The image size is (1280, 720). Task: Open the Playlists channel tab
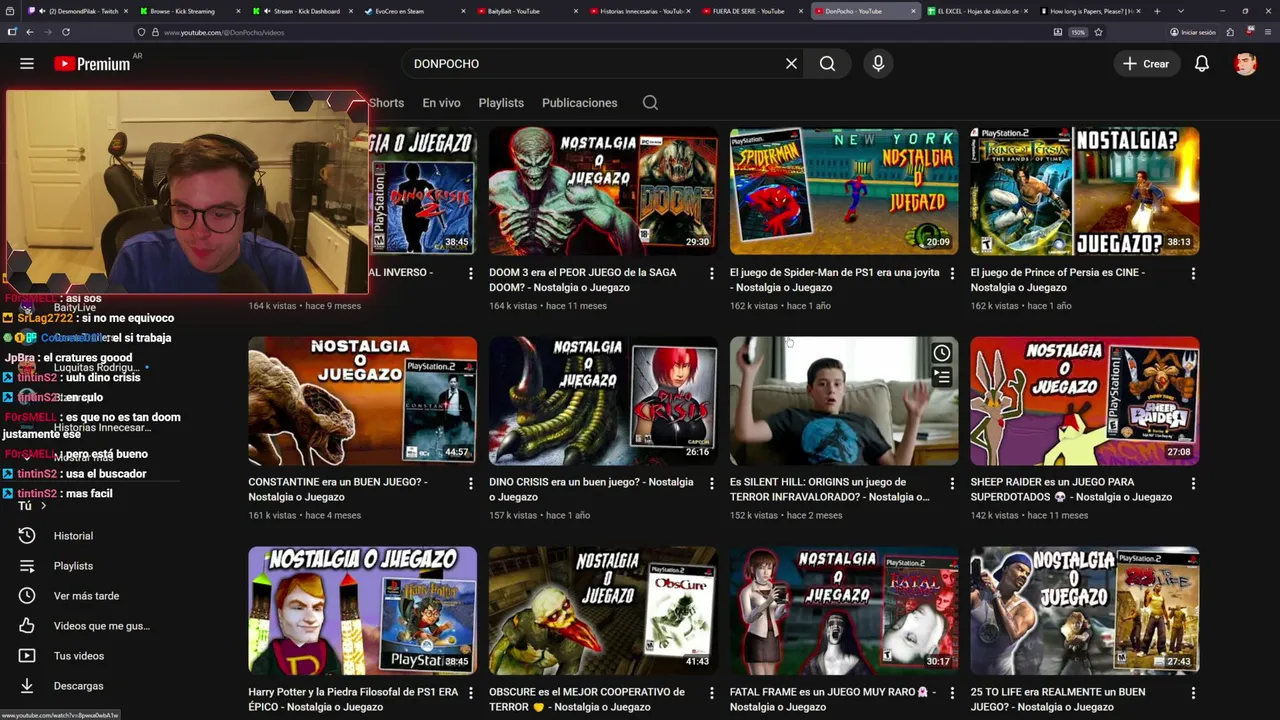[501, 103]
